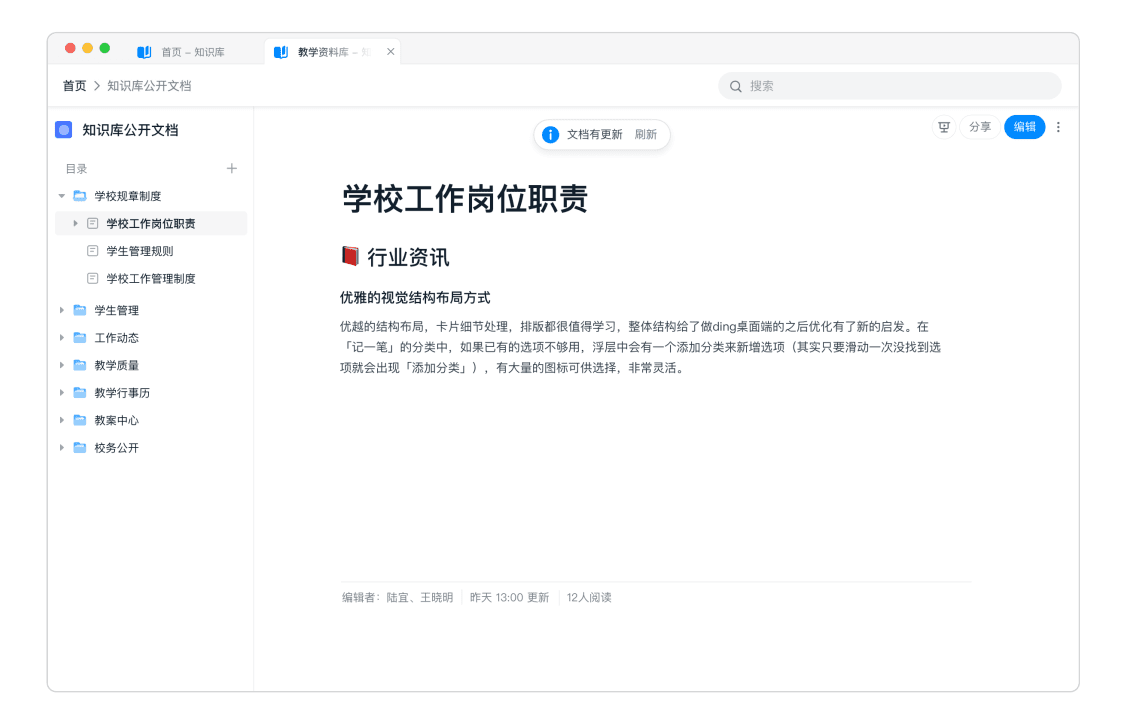Click the green macOS fullscreen button
This screenshot has height=726, width=1125.
[x=105, y=48]
